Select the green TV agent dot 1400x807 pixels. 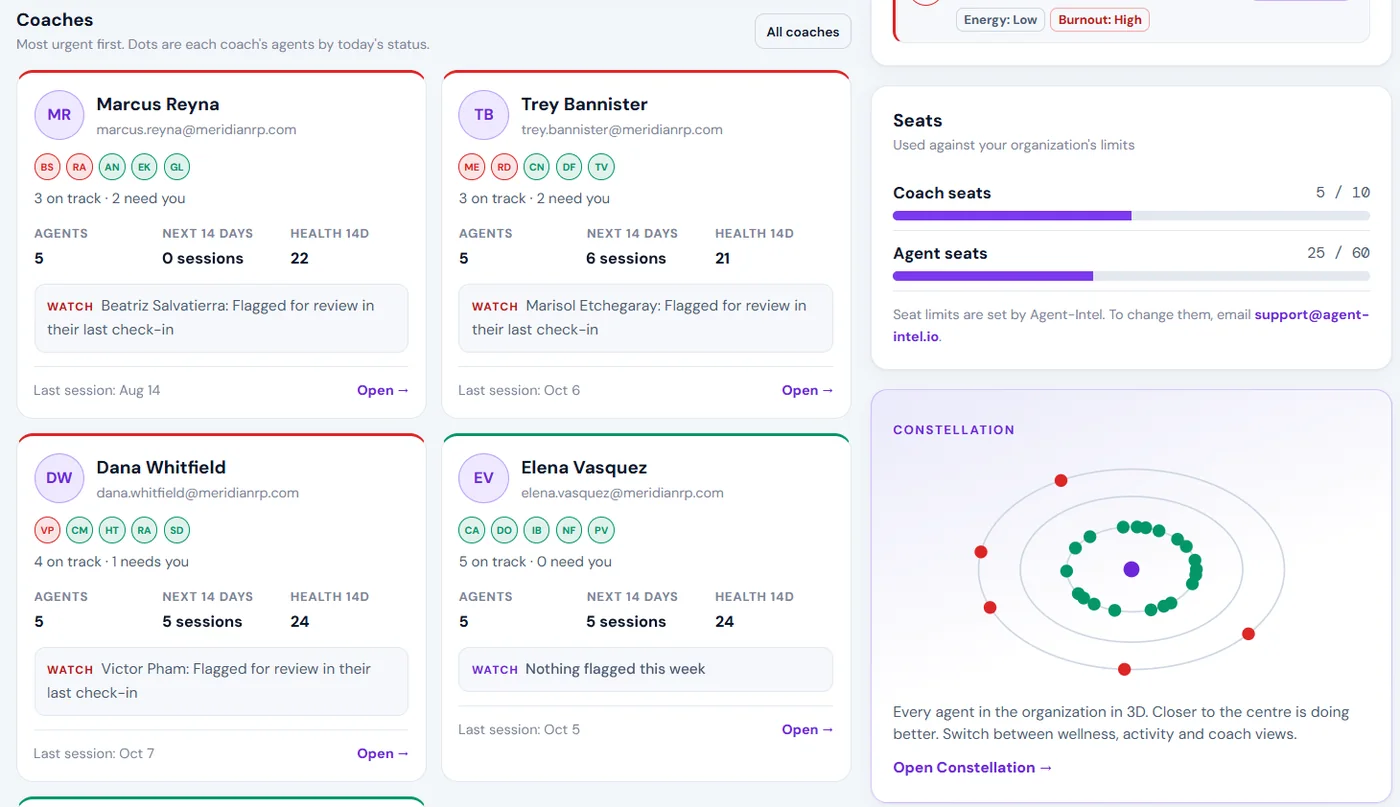pos(601,167)
